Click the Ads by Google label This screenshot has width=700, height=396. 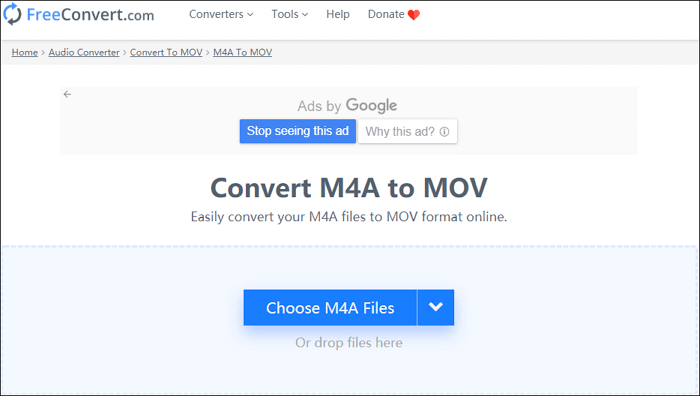coord(347,105)
